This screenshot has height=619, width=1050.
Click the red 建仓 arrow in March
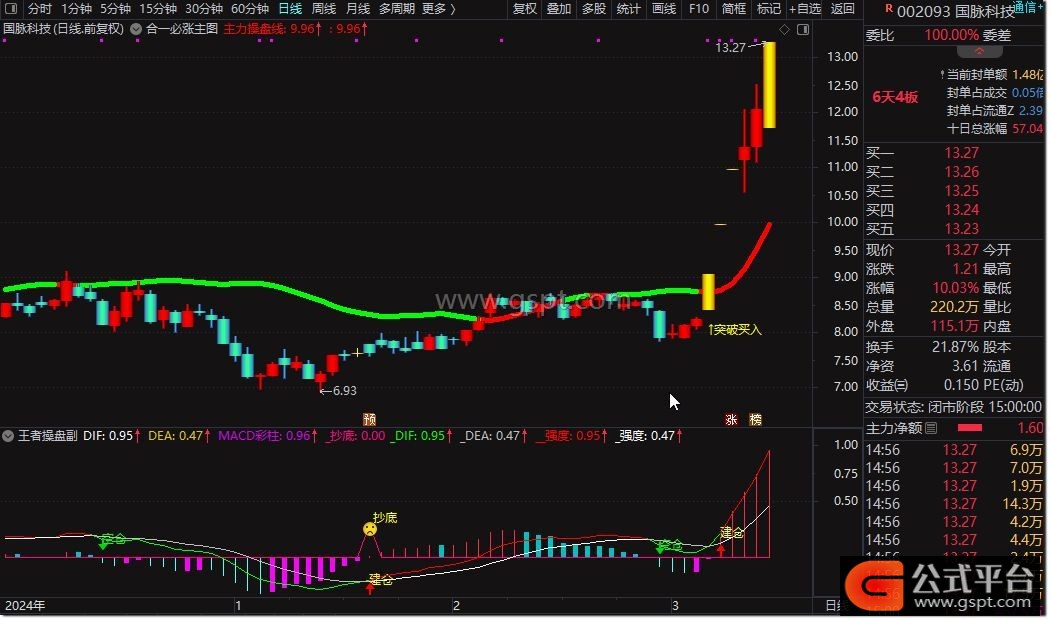pos(721,550)
